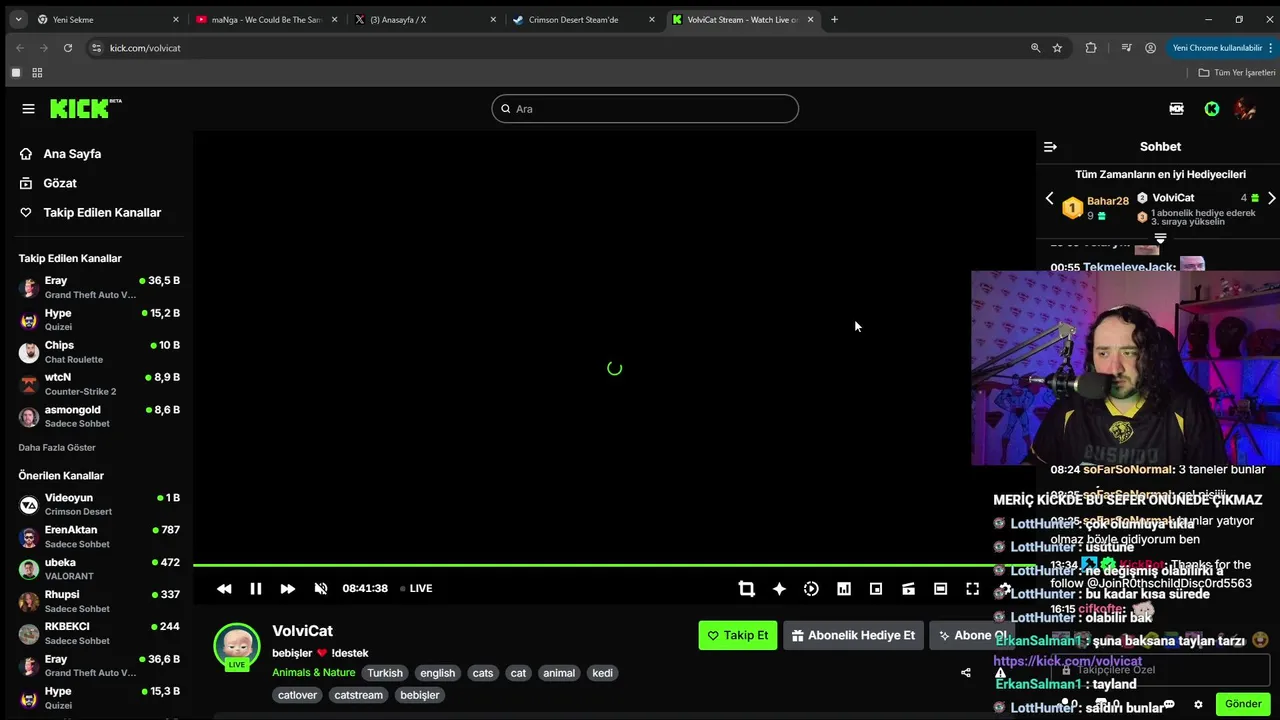
Task: Collapse the gifters leaderboard handle
Action: click(1160, 238)
